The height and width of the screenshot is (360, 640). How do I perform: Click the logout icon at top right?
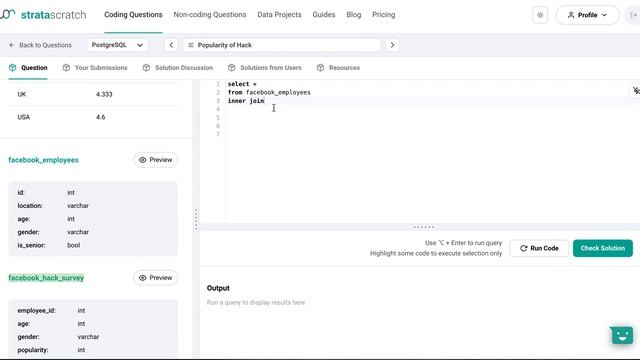[x=633, y=15]
